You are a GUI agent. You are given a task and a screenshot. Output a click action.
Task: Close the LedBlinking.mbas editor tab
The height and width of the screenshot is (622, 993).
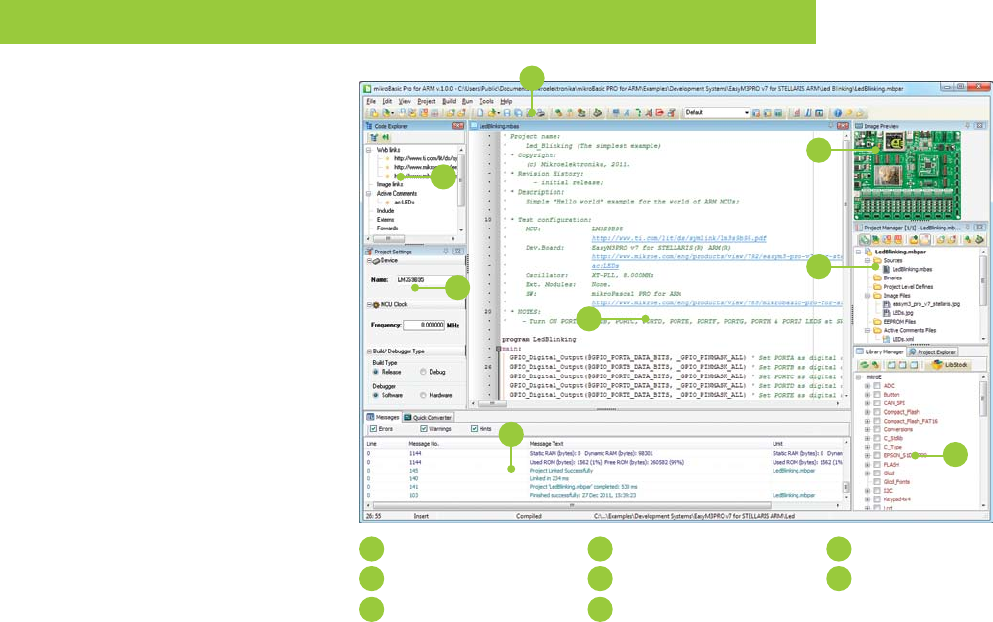point(842,126)
